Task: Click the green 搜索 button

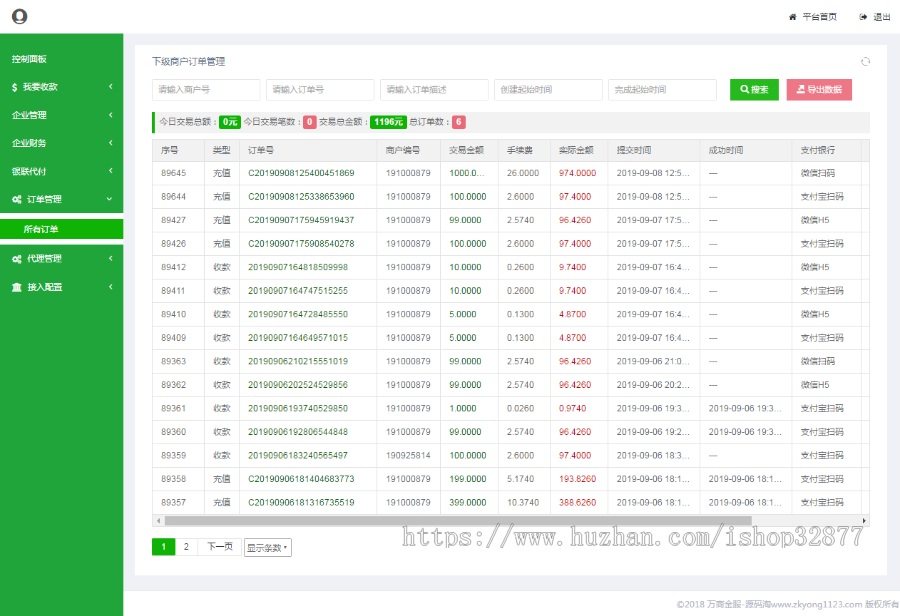Action: (754, 90)
